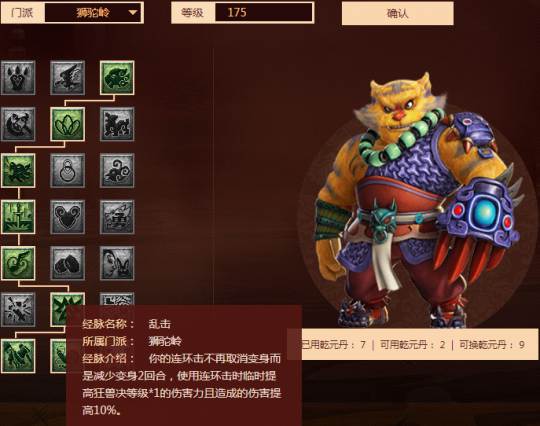Select the green dragon beast skill icon
Viewport: 540px width, 426px height.
tap(18, 170)
